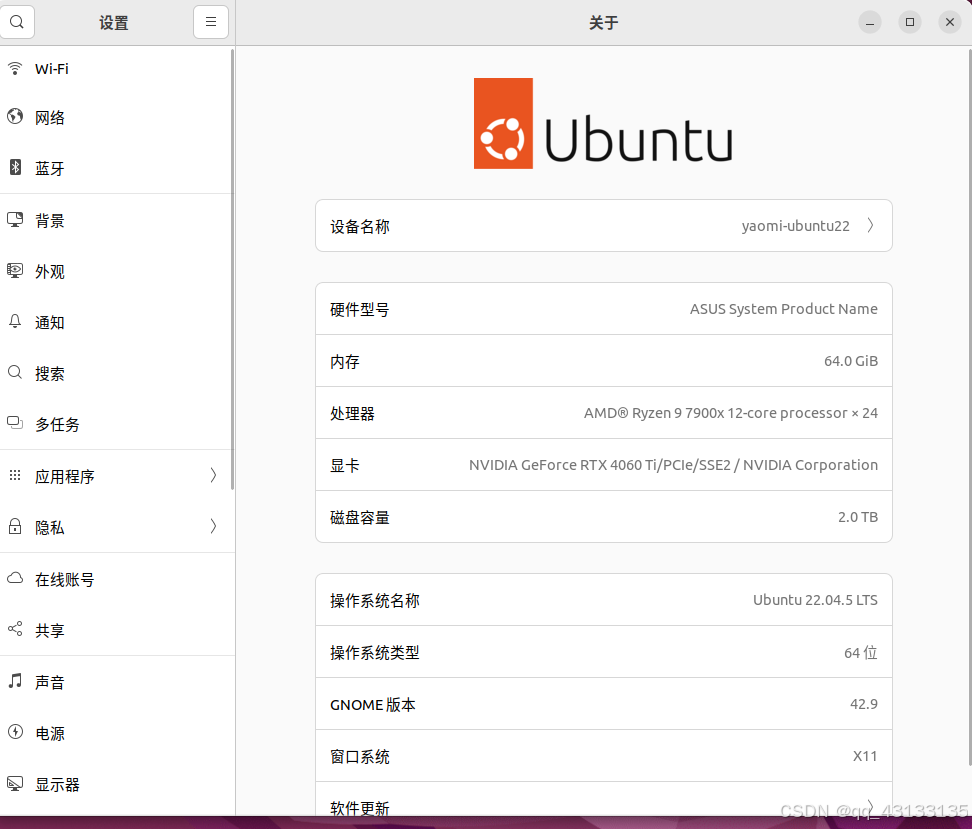Screen dimensions: 972x829
Task: Maximize the Settings window
Action: point(909,22)
